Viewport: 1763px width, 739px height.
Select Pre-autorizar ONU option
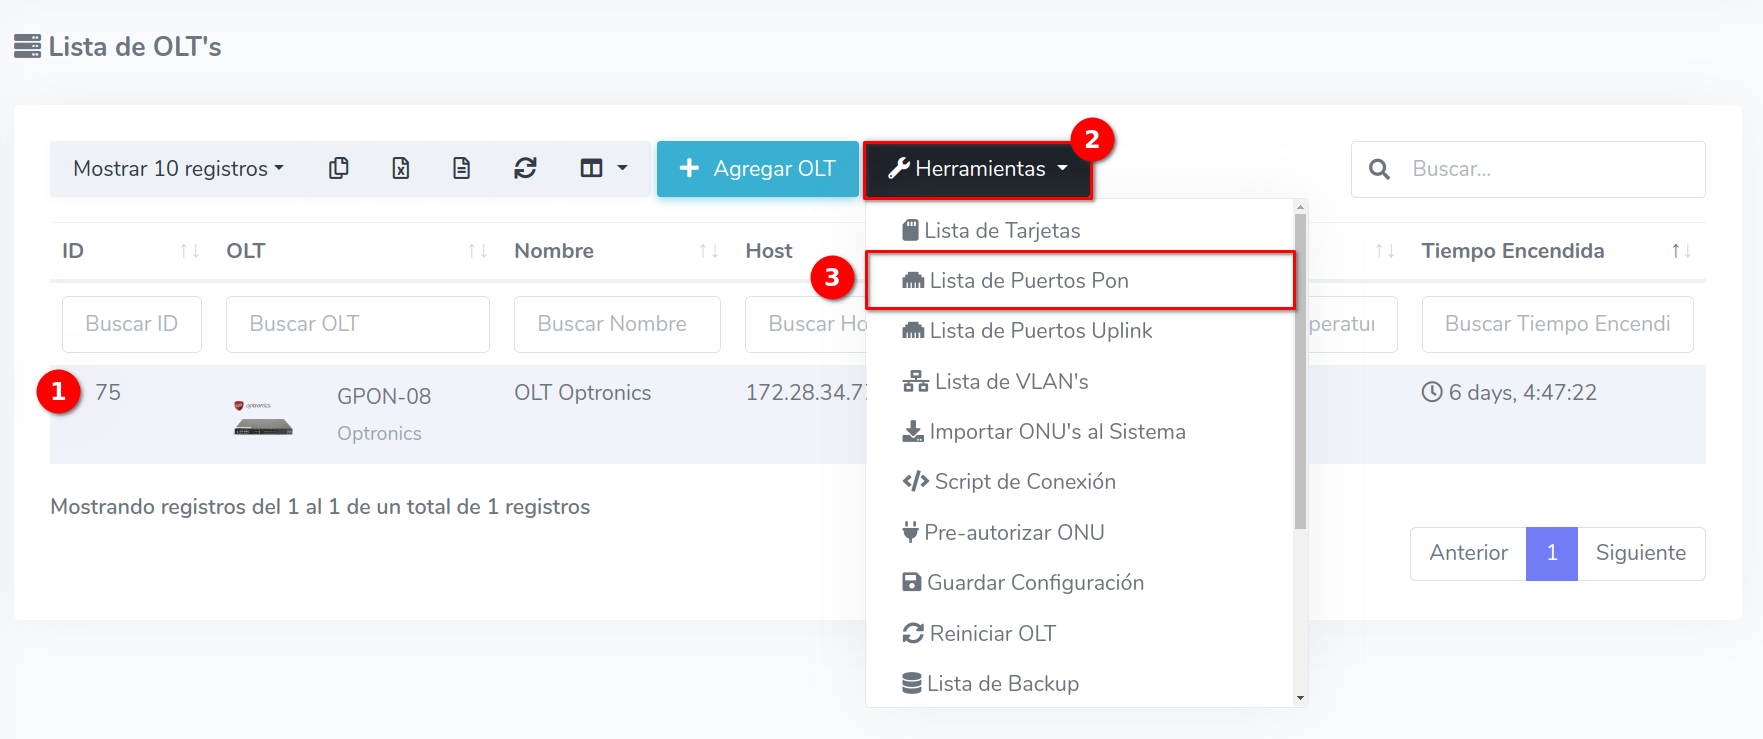(1013, 533)
